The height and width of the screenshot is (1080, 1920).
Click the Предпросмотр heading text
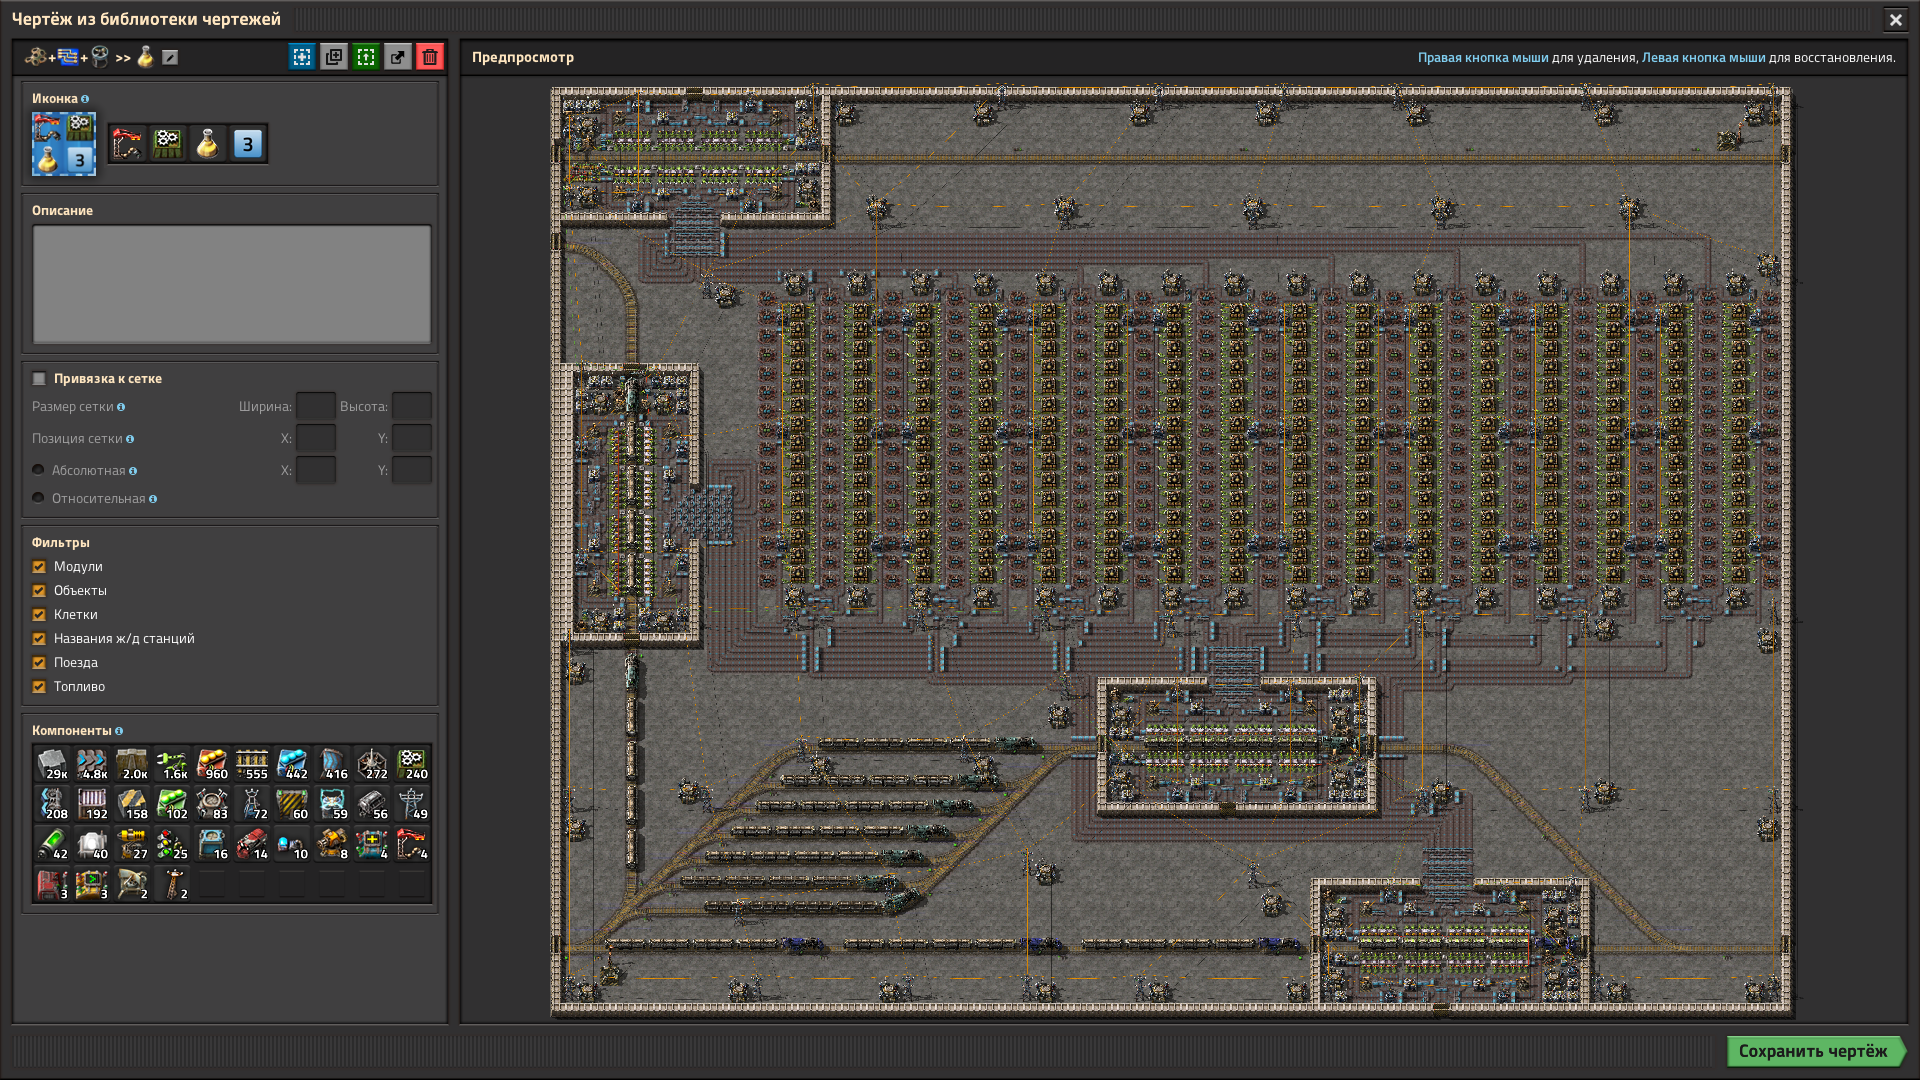point(523,57)
